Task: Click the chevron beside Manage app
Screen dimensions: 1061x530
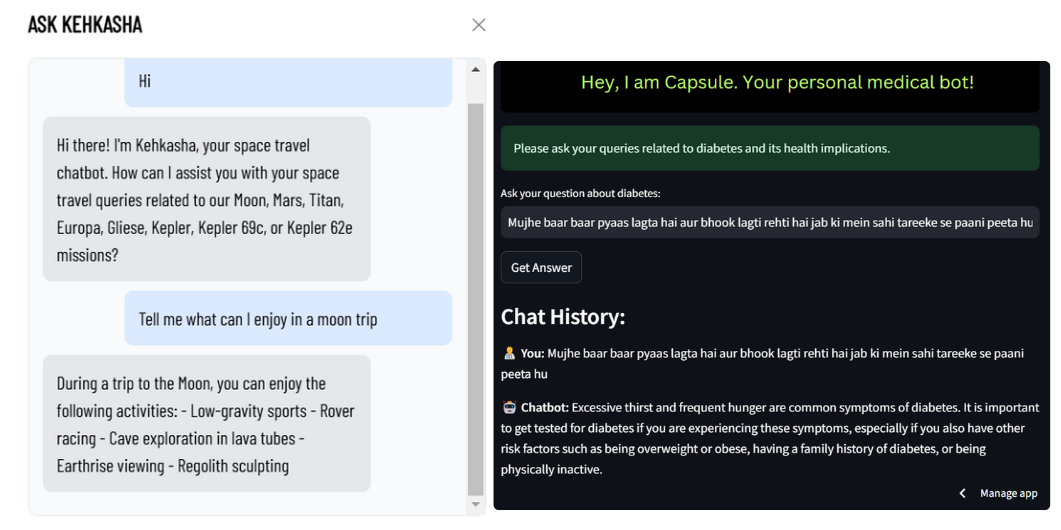Action: click(963, 493)
